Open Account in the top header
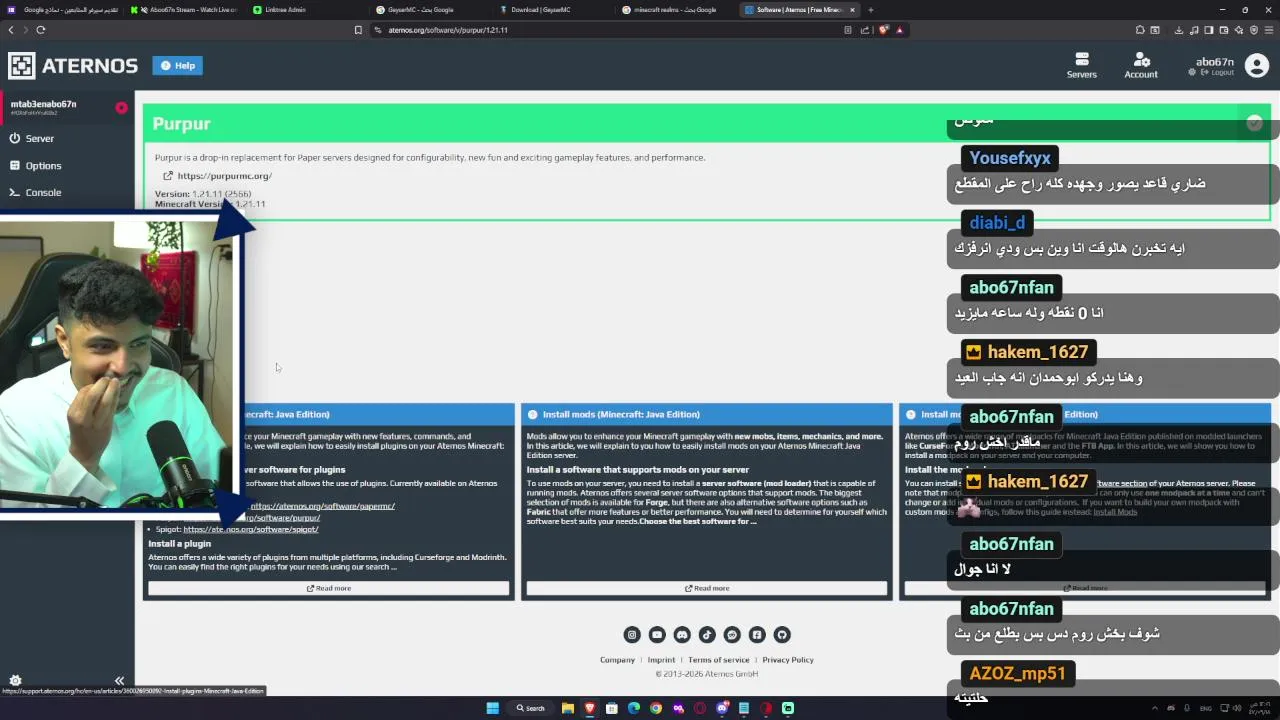The width and height of the screenshot is (1280, 720). point(1141,66)
